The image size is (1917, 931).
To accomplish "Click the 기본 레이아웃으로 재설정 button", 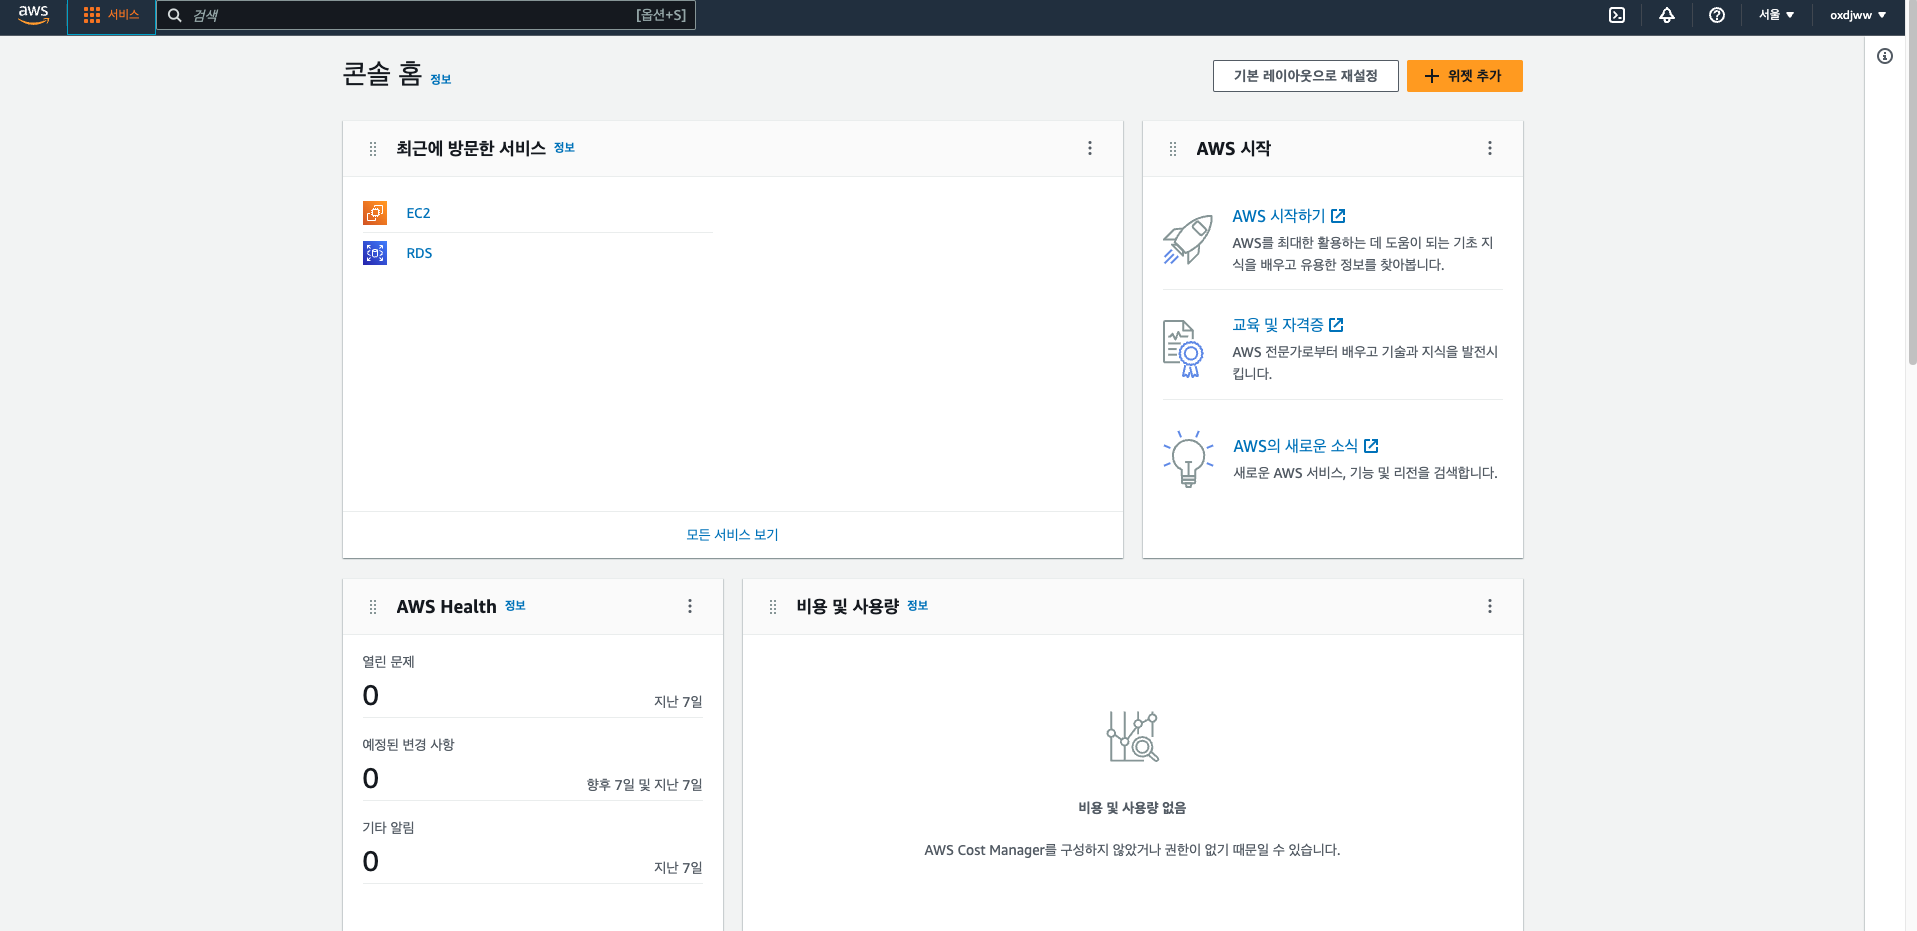I will pyautogui.click(x=1305, y=76).
